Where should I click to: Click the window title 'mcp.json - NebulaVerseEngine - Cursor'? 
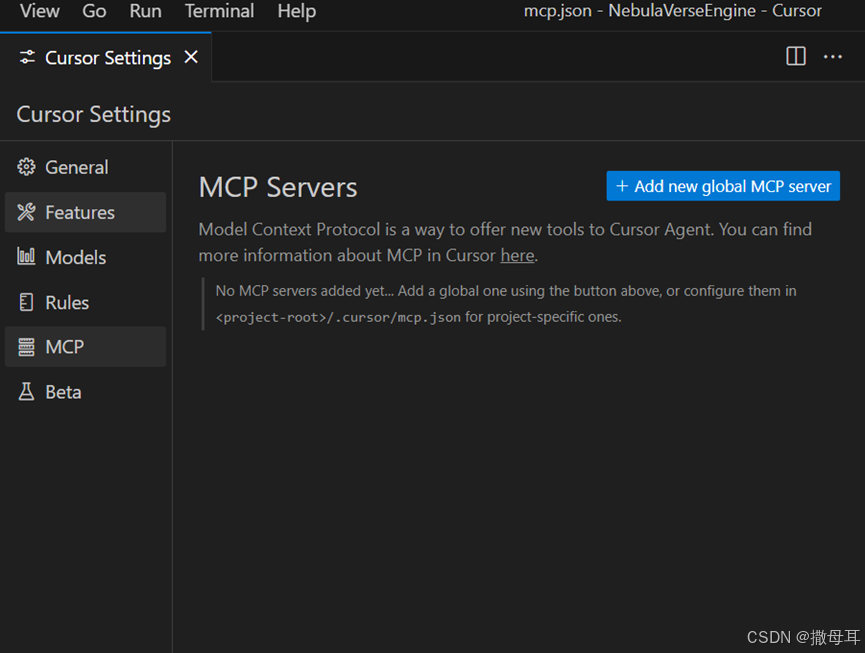672,10
